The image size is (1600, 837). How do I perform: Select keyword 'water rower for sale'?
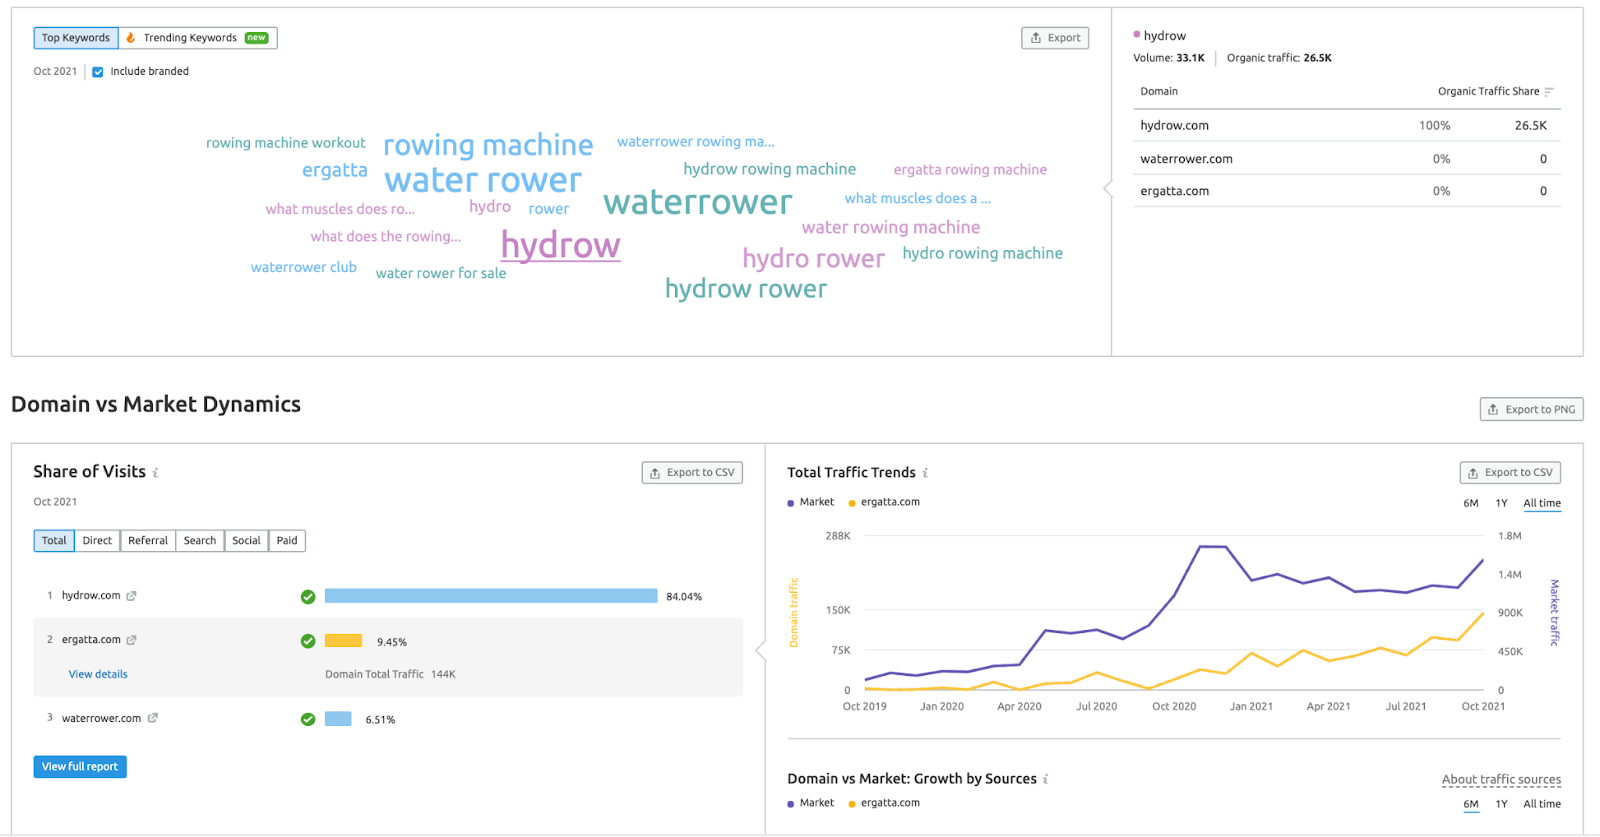coord(441,273)
